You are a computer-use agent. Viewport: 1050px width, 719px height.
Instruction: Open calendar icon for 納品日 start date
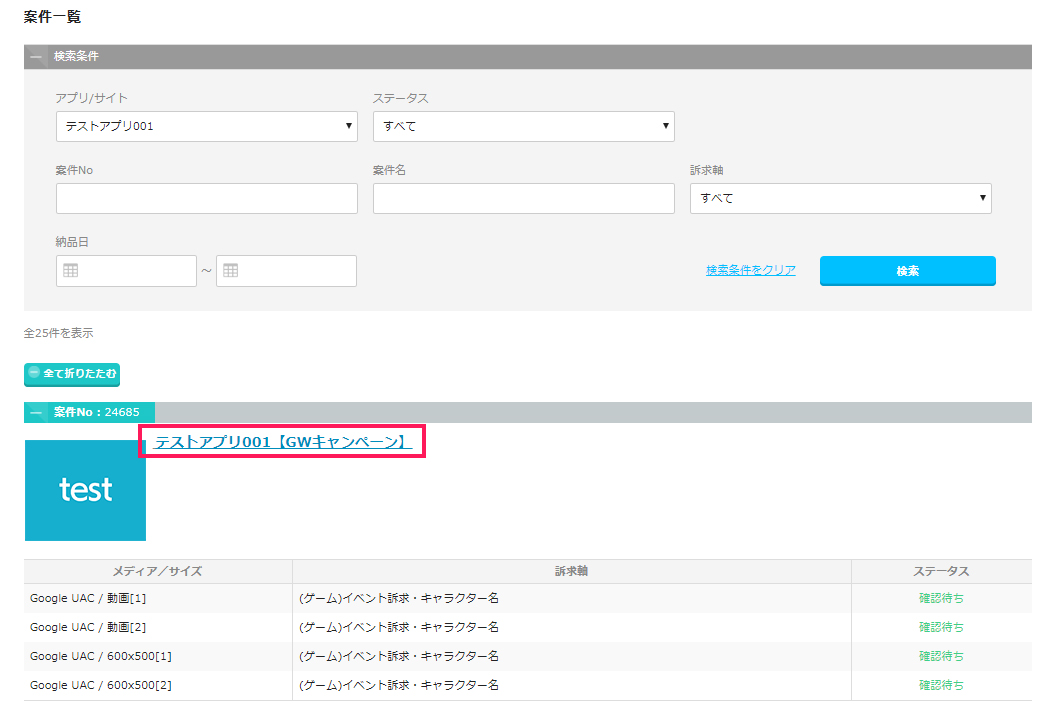pyautogui.click(x=71, y=271)
